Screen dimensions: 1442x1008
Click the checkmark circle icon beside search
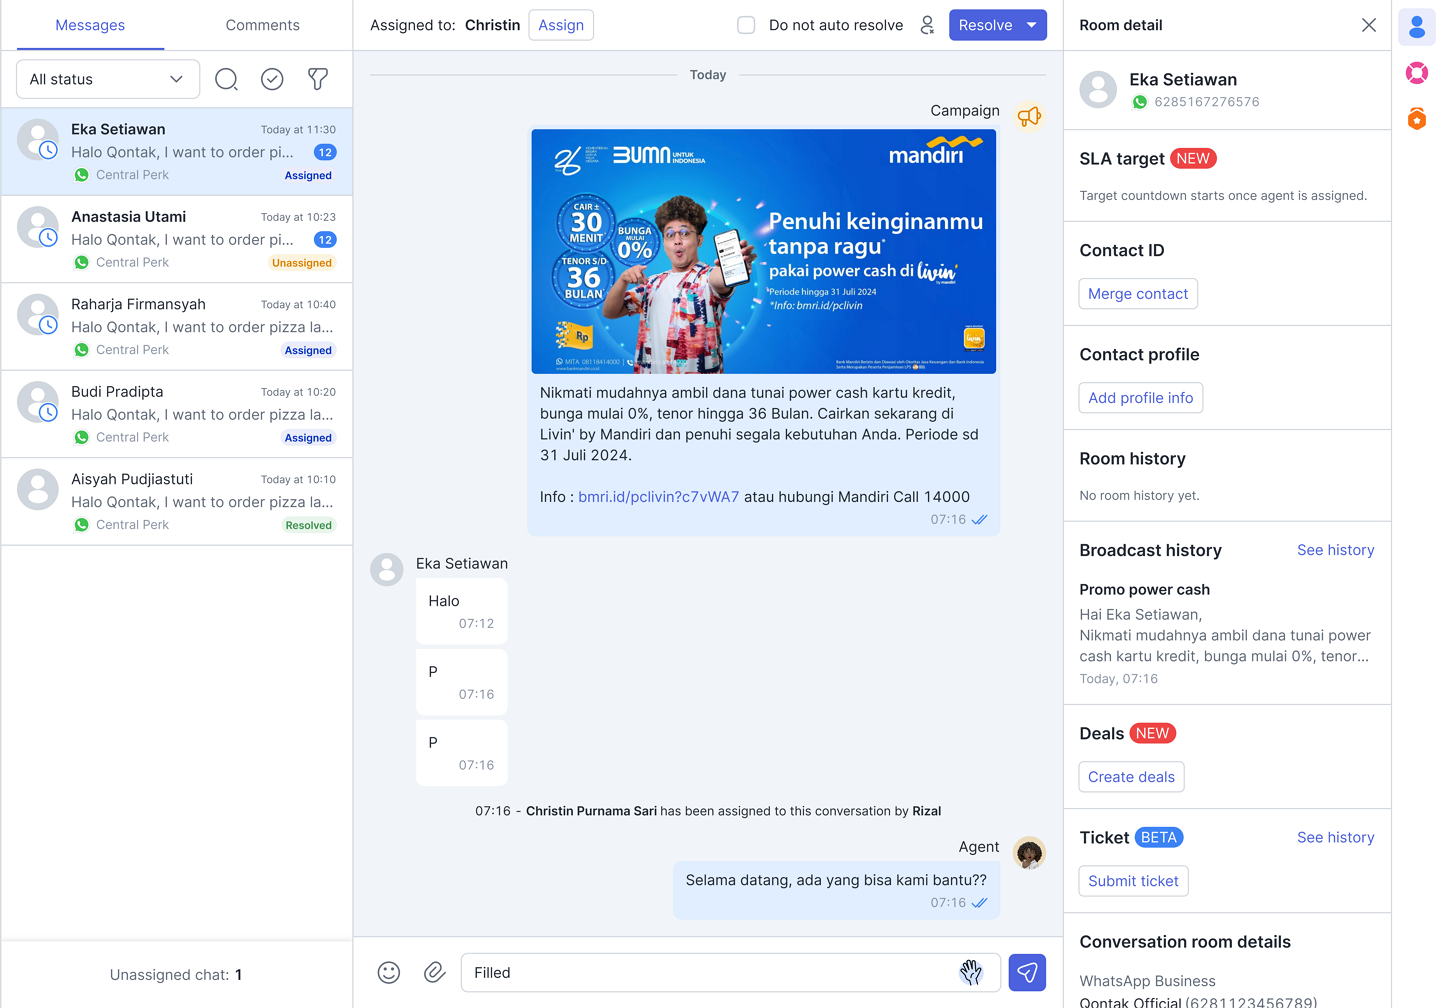coord(272,79)
